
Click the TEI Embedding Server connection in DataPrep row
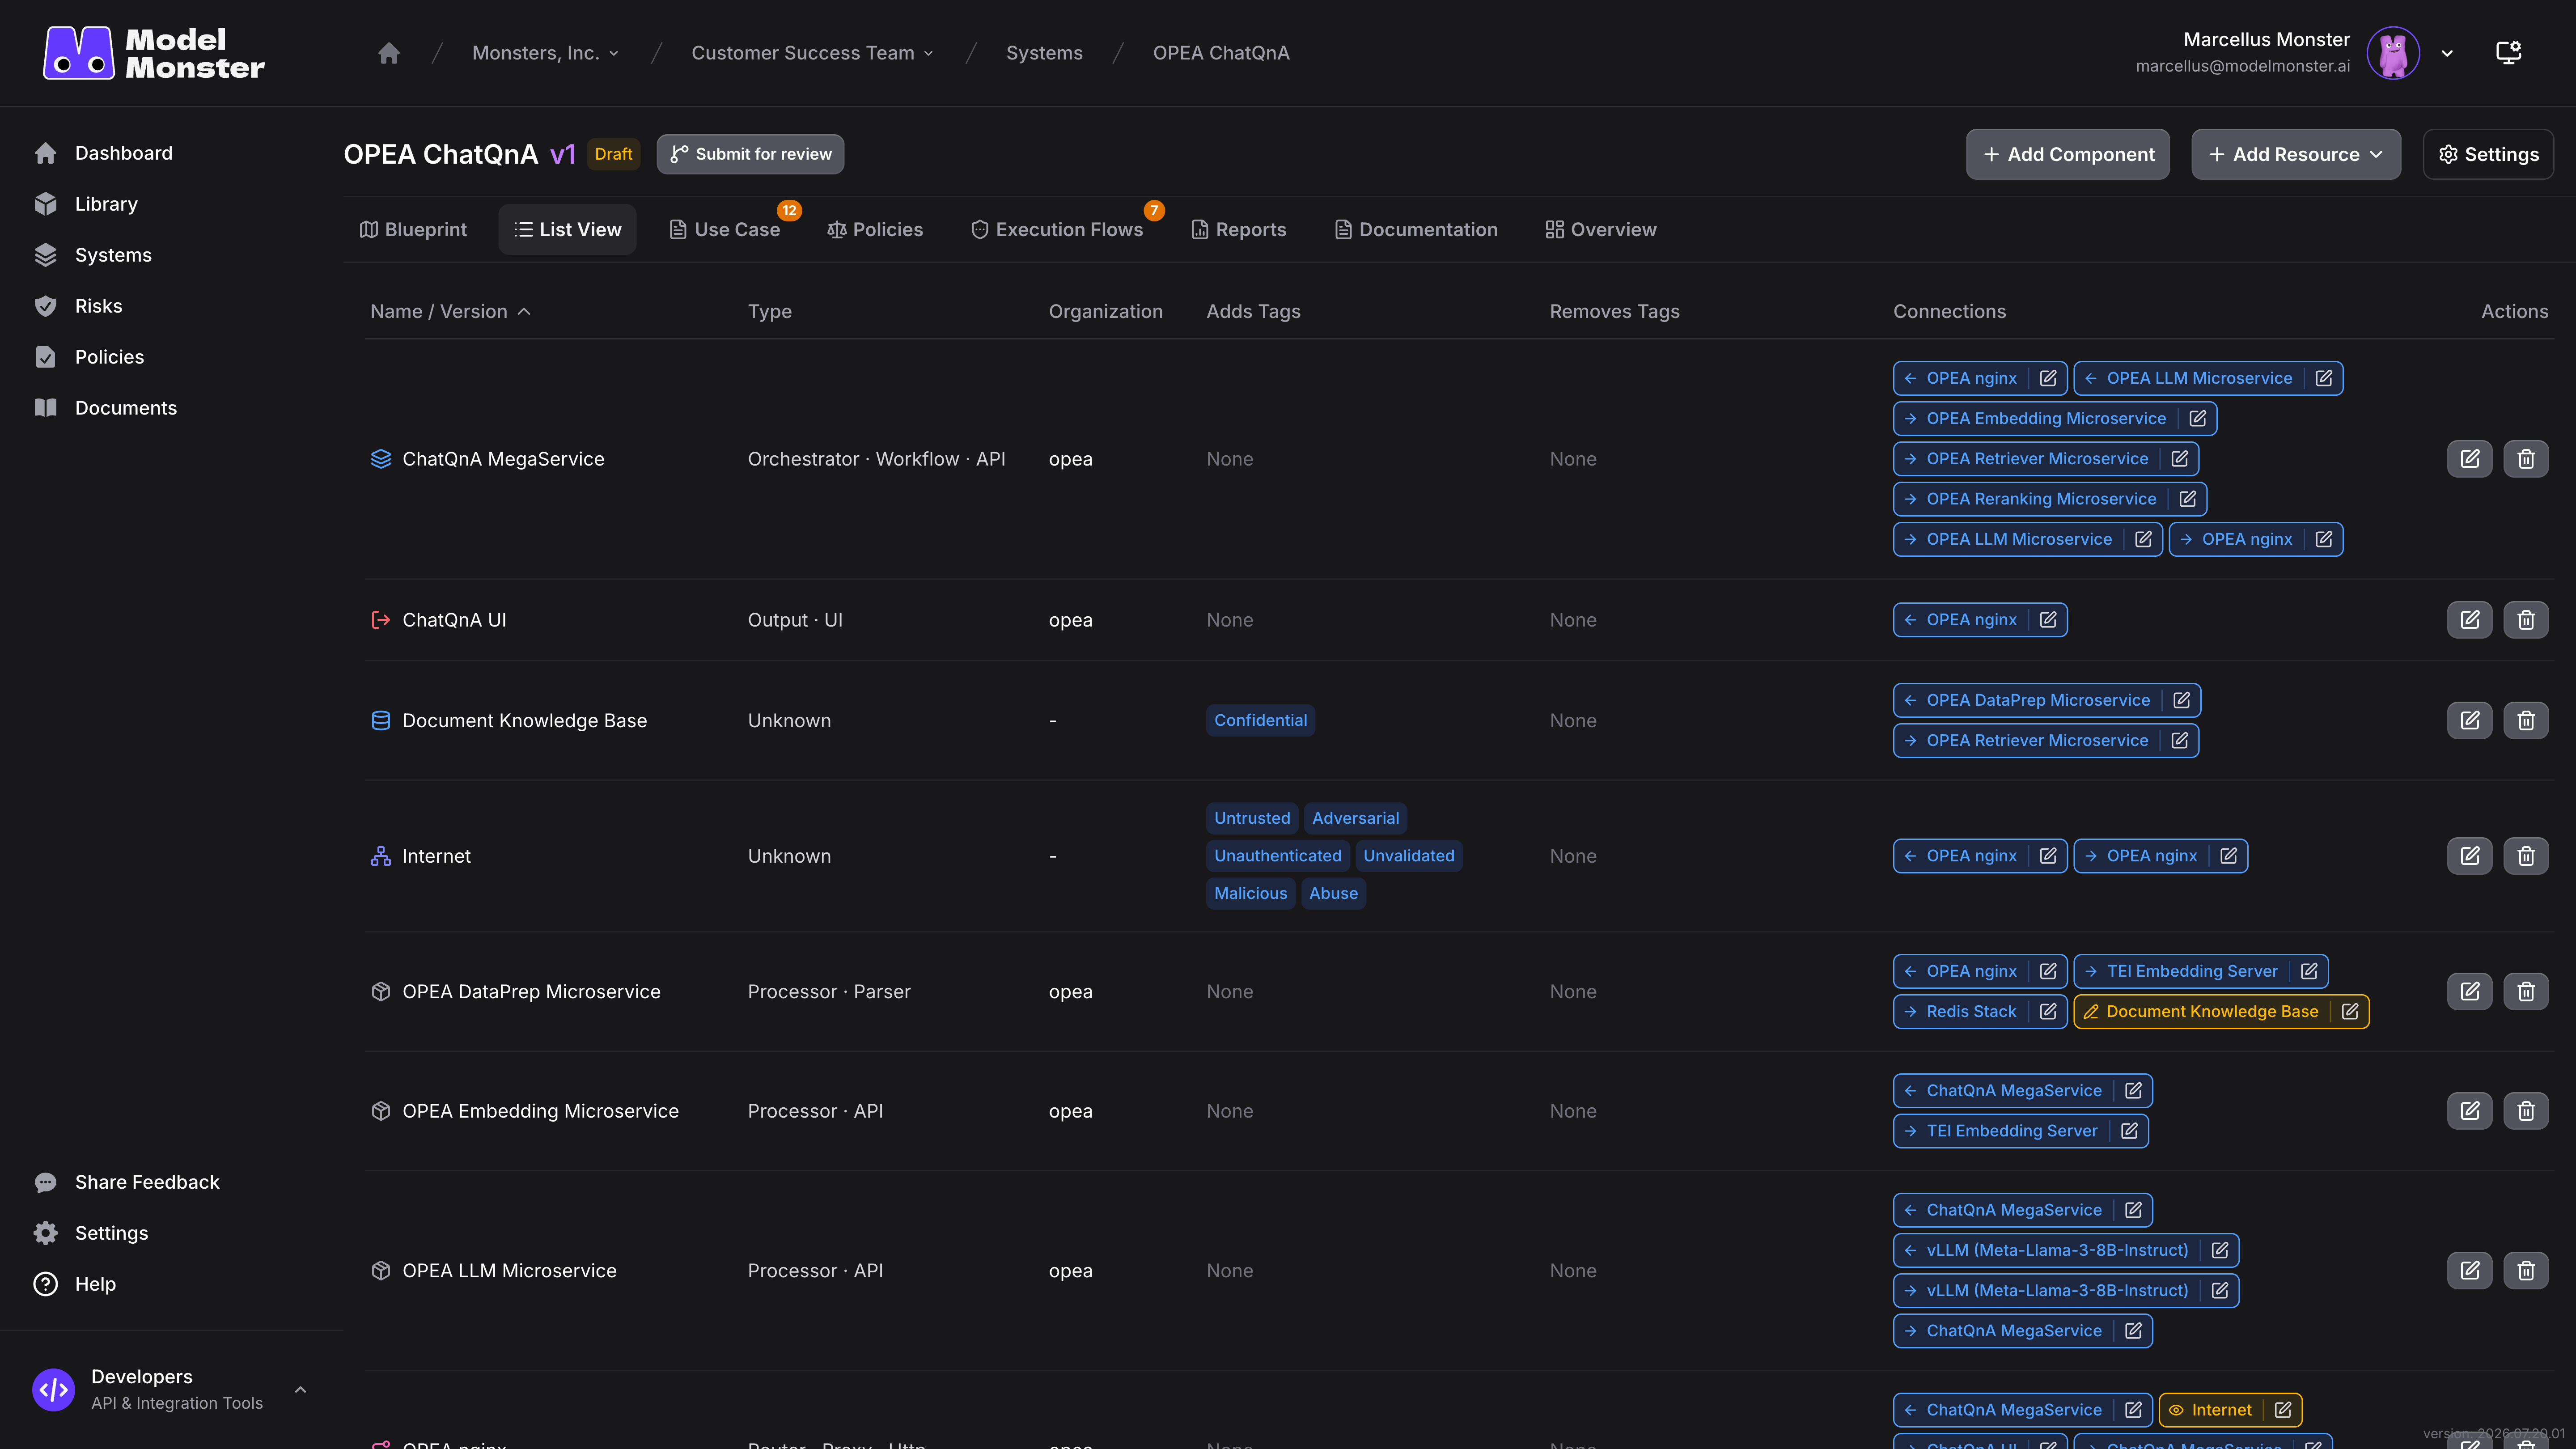(x=2191, y=971)
